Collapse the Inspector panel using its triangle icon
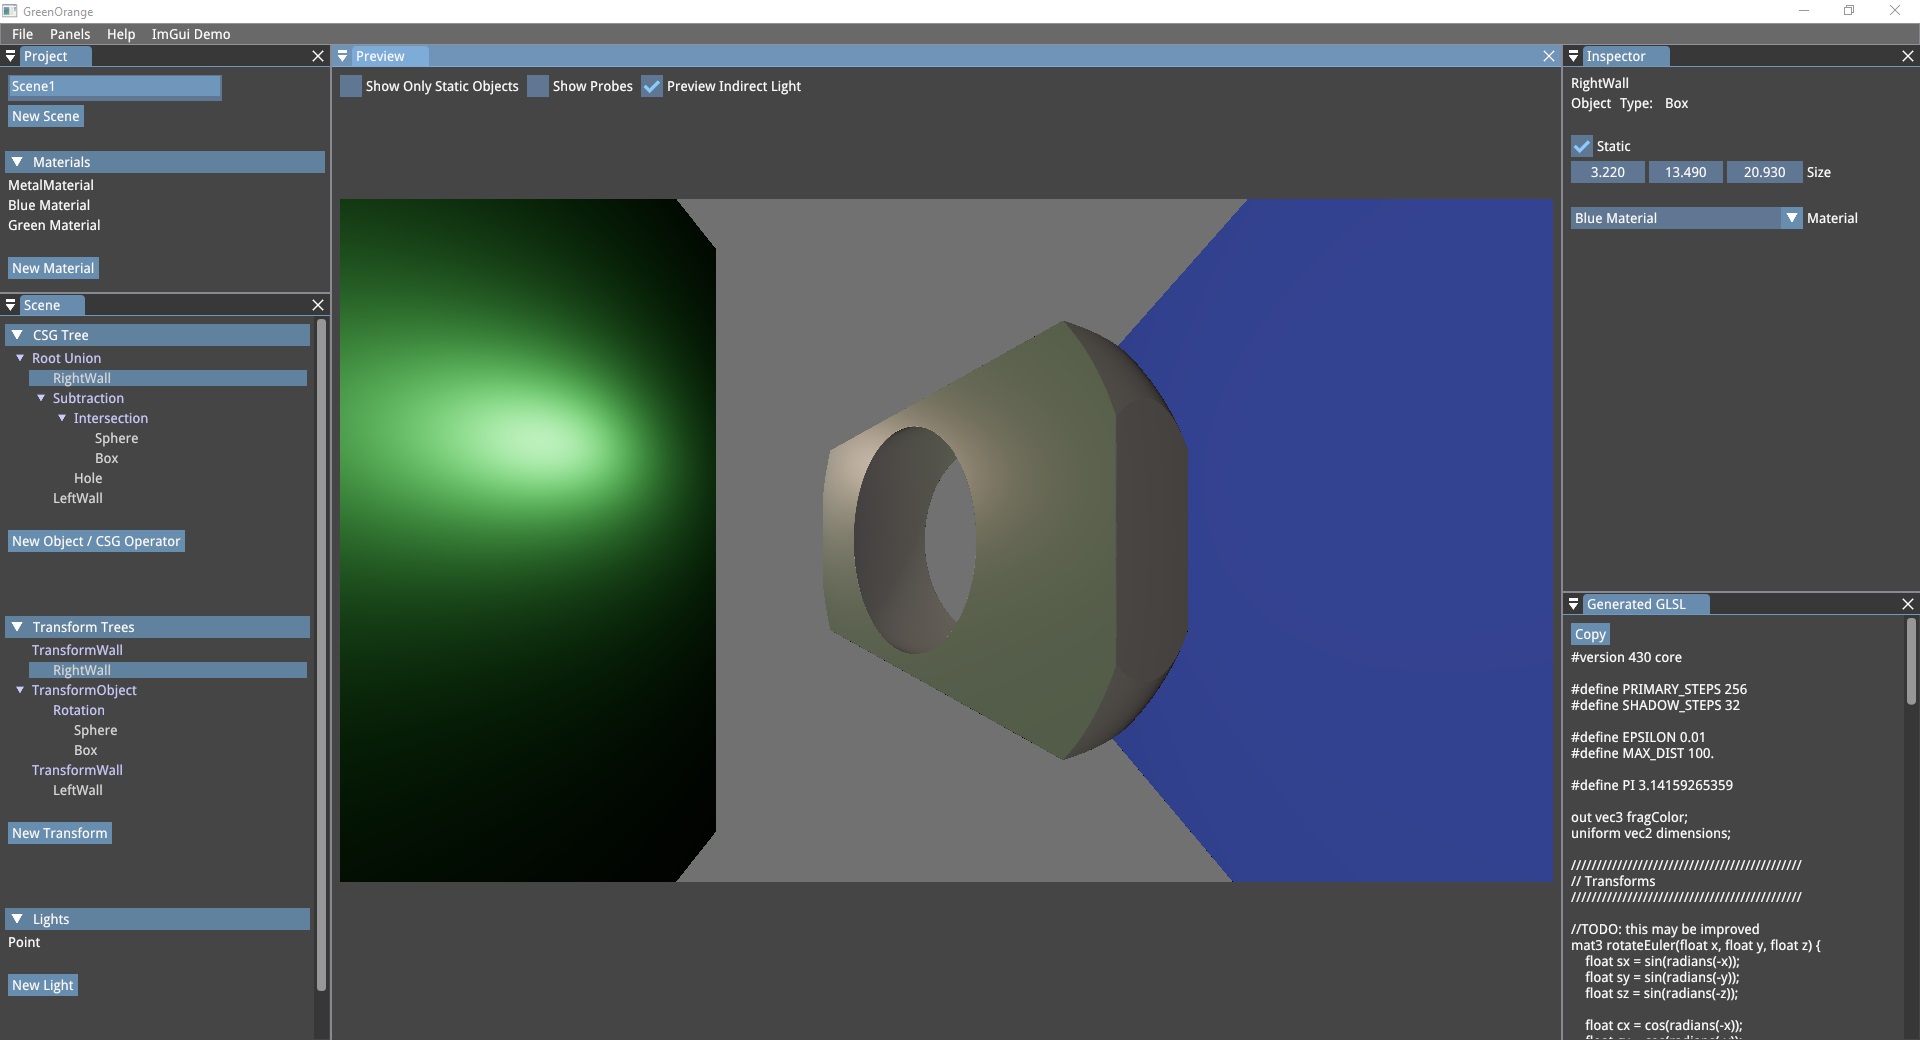The image size is (1920, 1040). tap(1573, 57)
